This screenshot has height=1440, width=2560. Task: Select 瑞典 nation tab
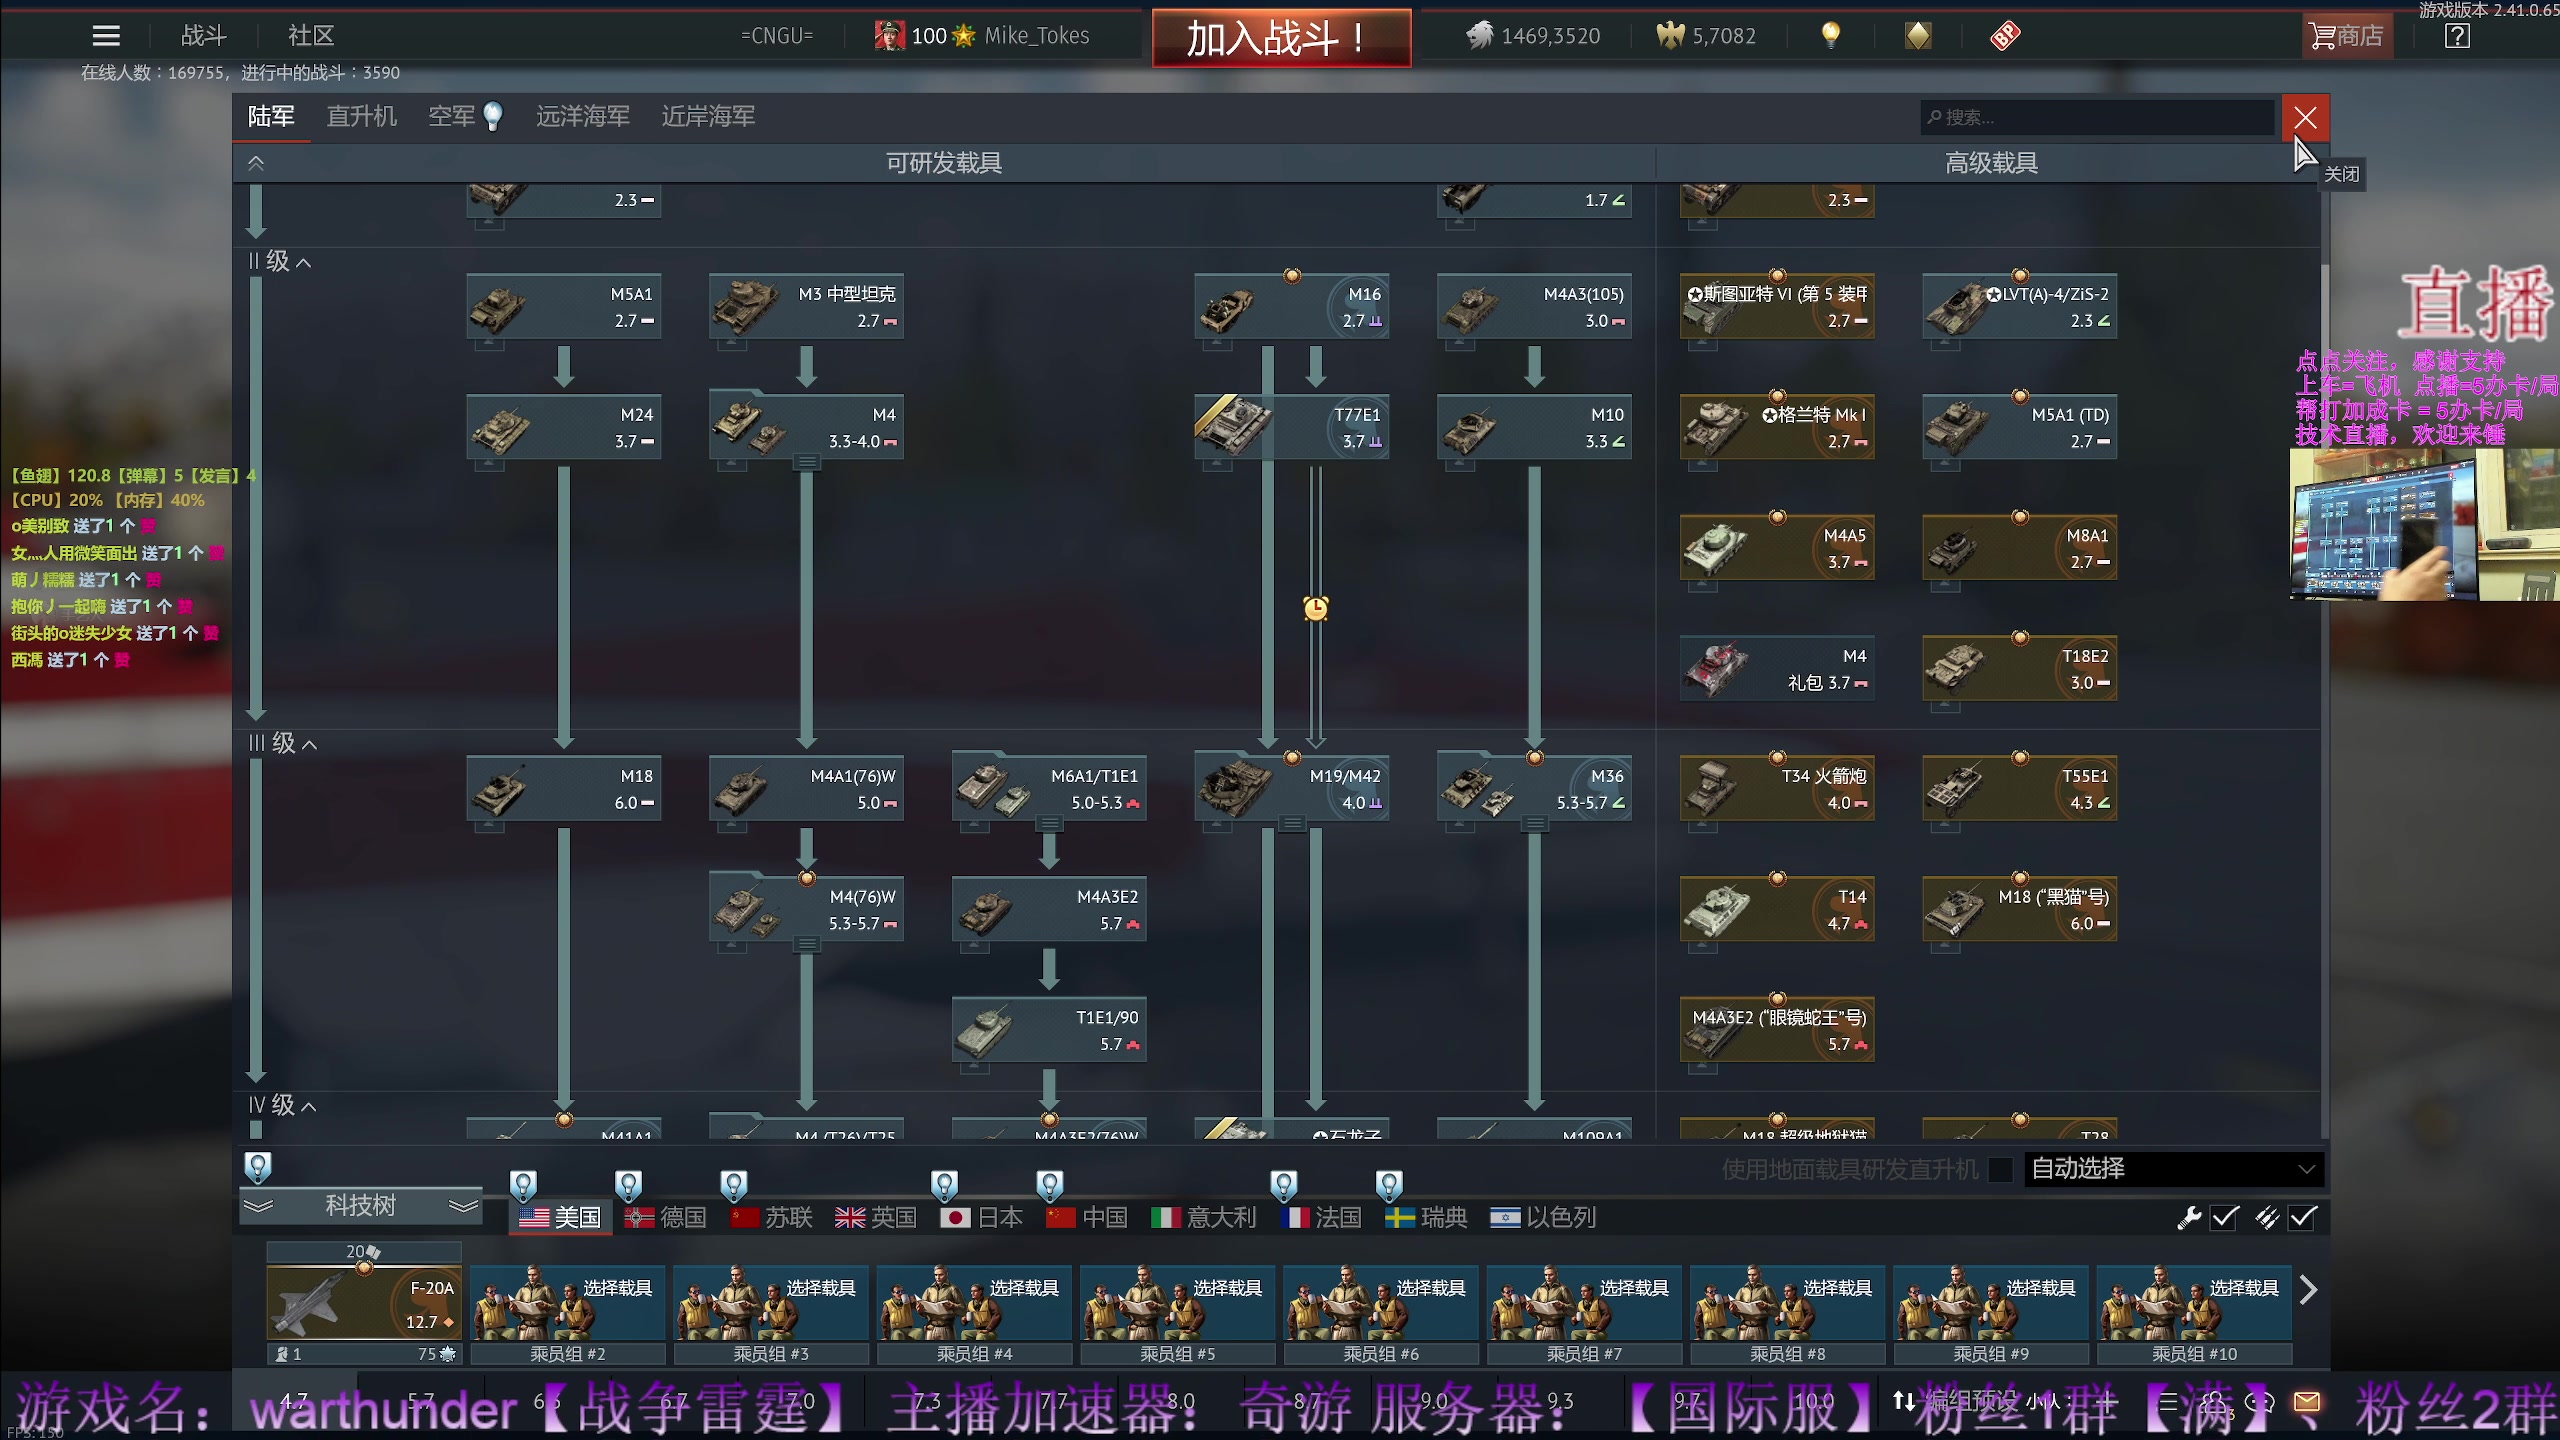coord(1427,1218)
